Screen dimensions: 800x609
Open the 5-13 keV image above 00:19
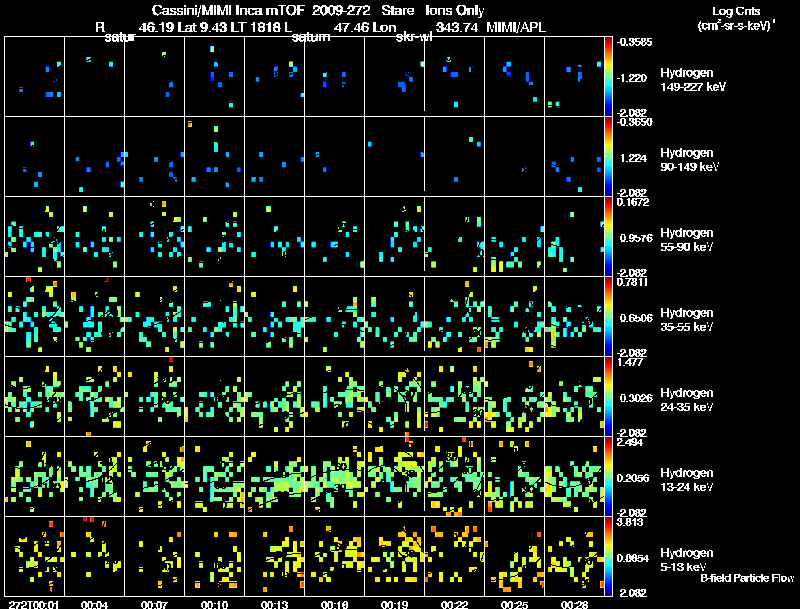click(x=394, y=557)
